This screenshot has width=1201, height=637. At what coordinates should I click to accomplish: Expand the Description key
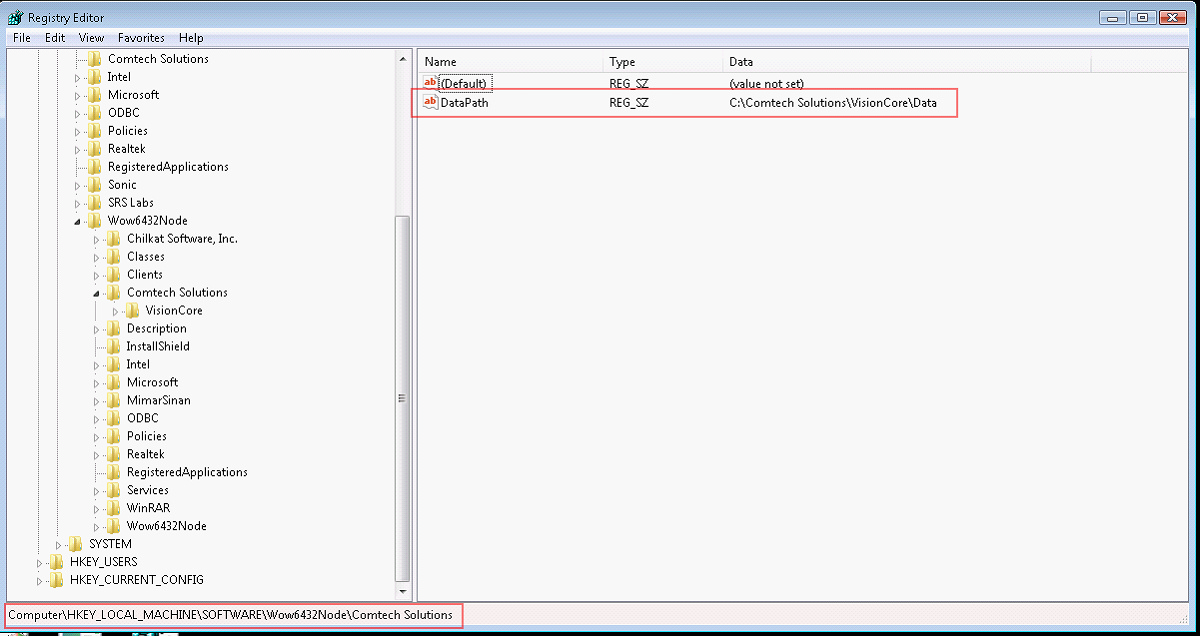click(x=98, y=329)
